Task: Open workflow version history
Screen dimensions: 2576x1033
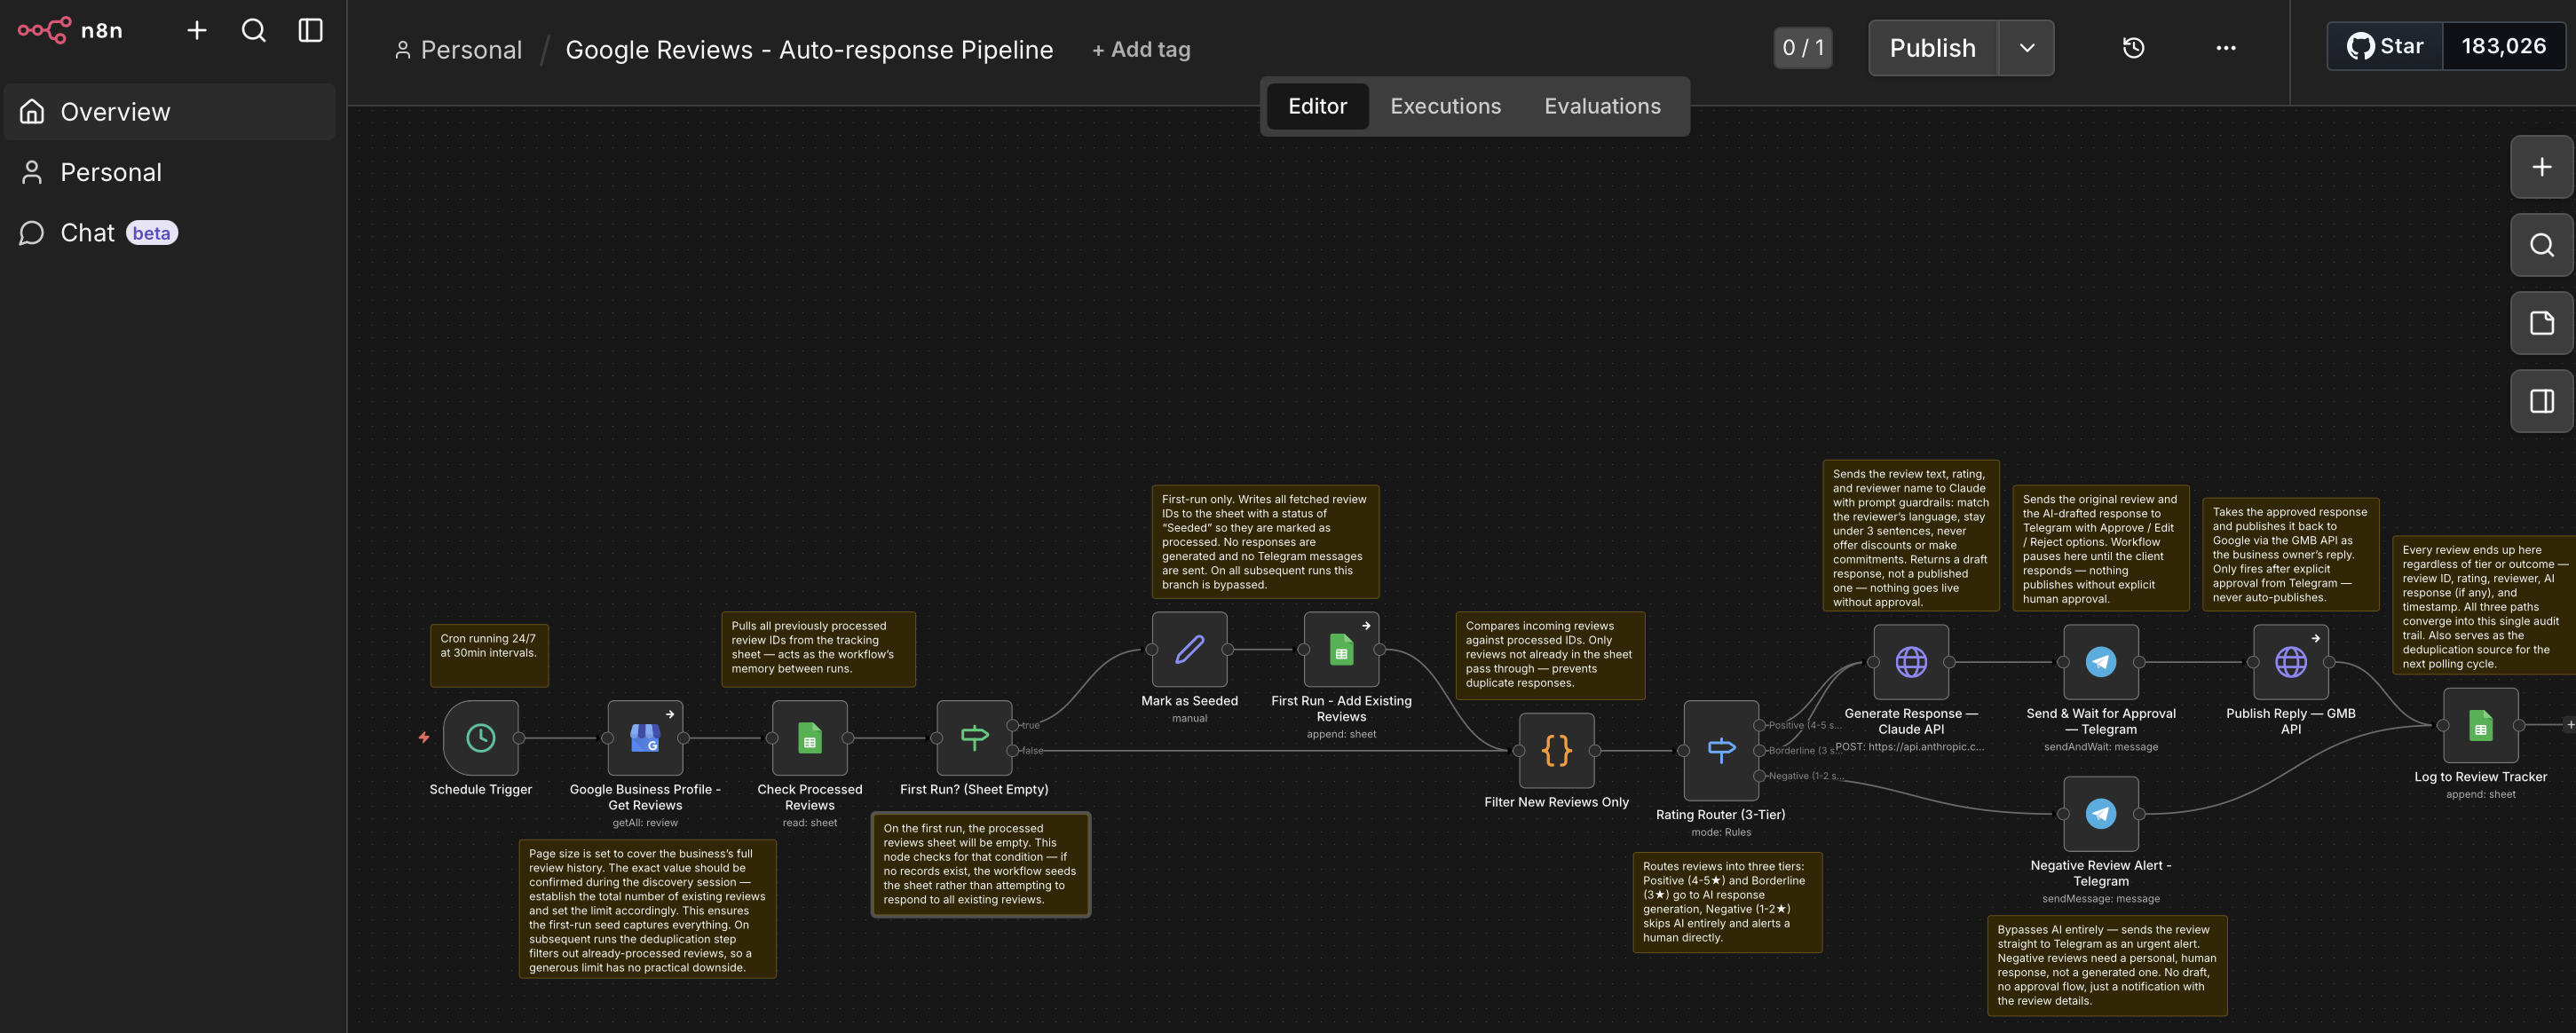Action: [x=2133, y=47]
